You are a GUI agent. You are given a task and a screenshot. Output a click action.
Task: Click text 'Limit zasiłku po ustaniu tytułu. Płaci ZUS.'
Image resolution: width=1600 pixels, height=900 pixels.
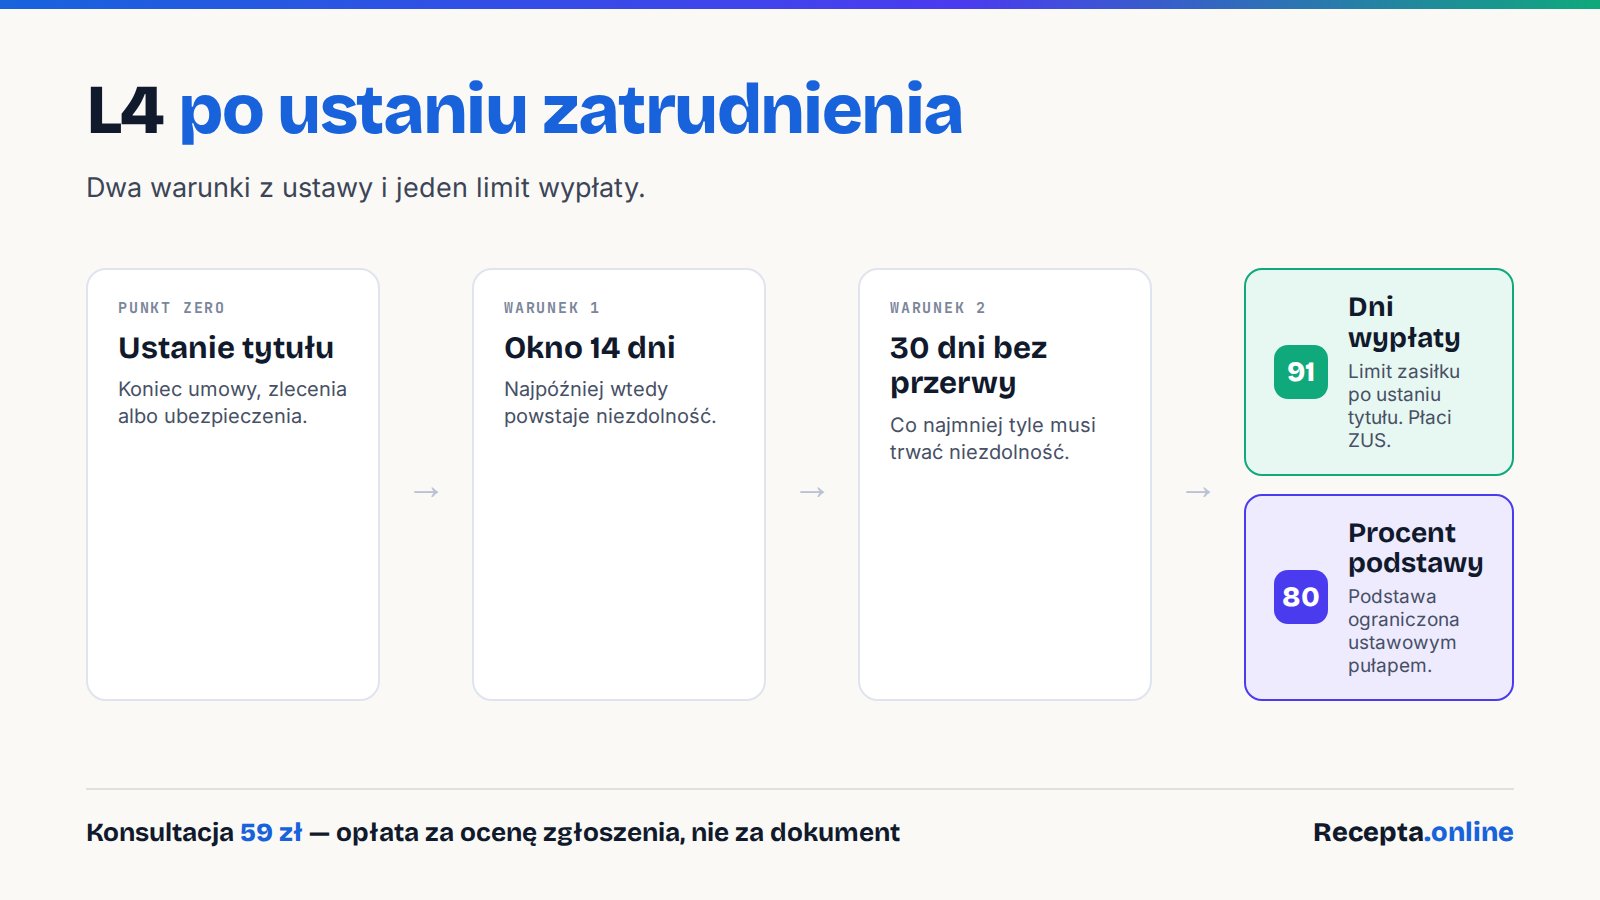1404,405
